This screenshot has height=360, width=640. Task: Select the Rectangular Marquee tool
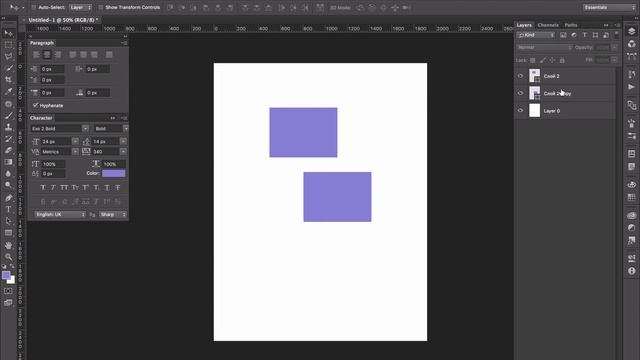[9, 45]
